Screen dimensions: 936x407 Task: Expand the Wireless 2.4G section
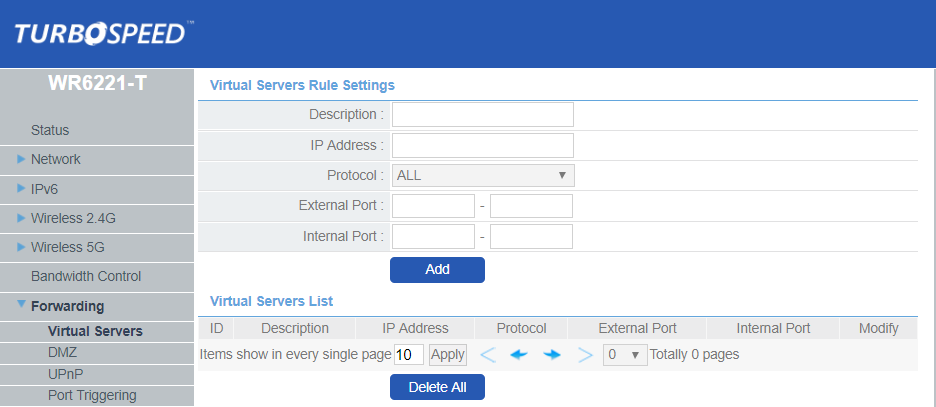click(71, 218)
